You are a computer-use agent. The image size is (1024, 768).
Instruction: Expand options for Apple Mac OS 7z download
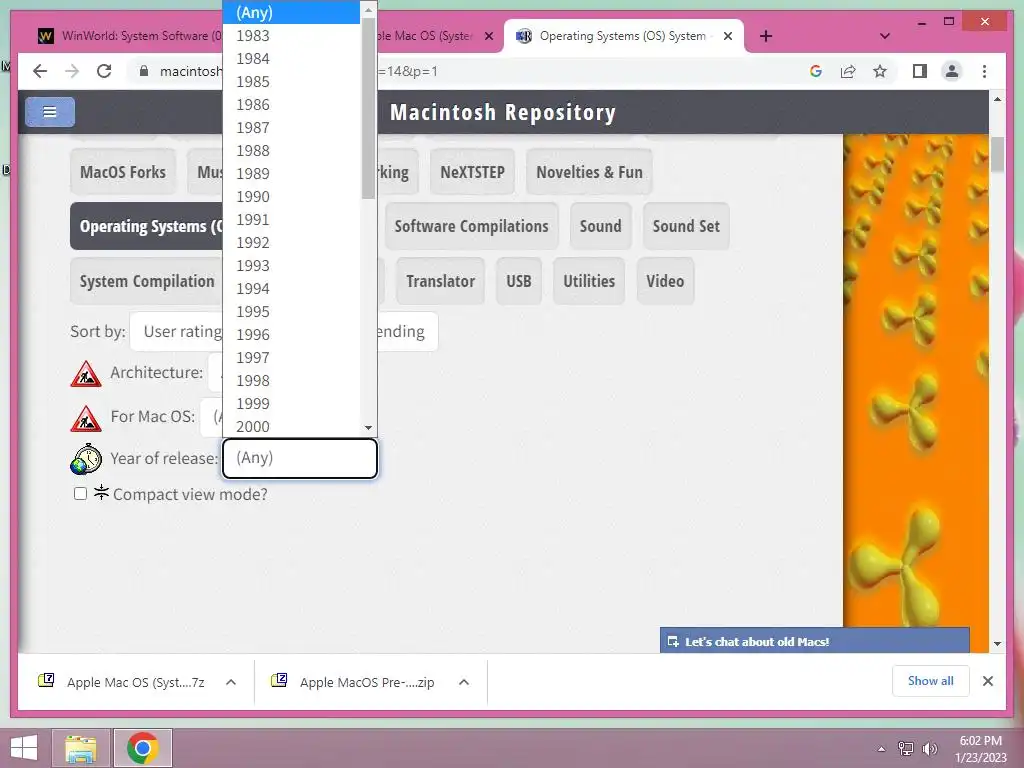231,682
